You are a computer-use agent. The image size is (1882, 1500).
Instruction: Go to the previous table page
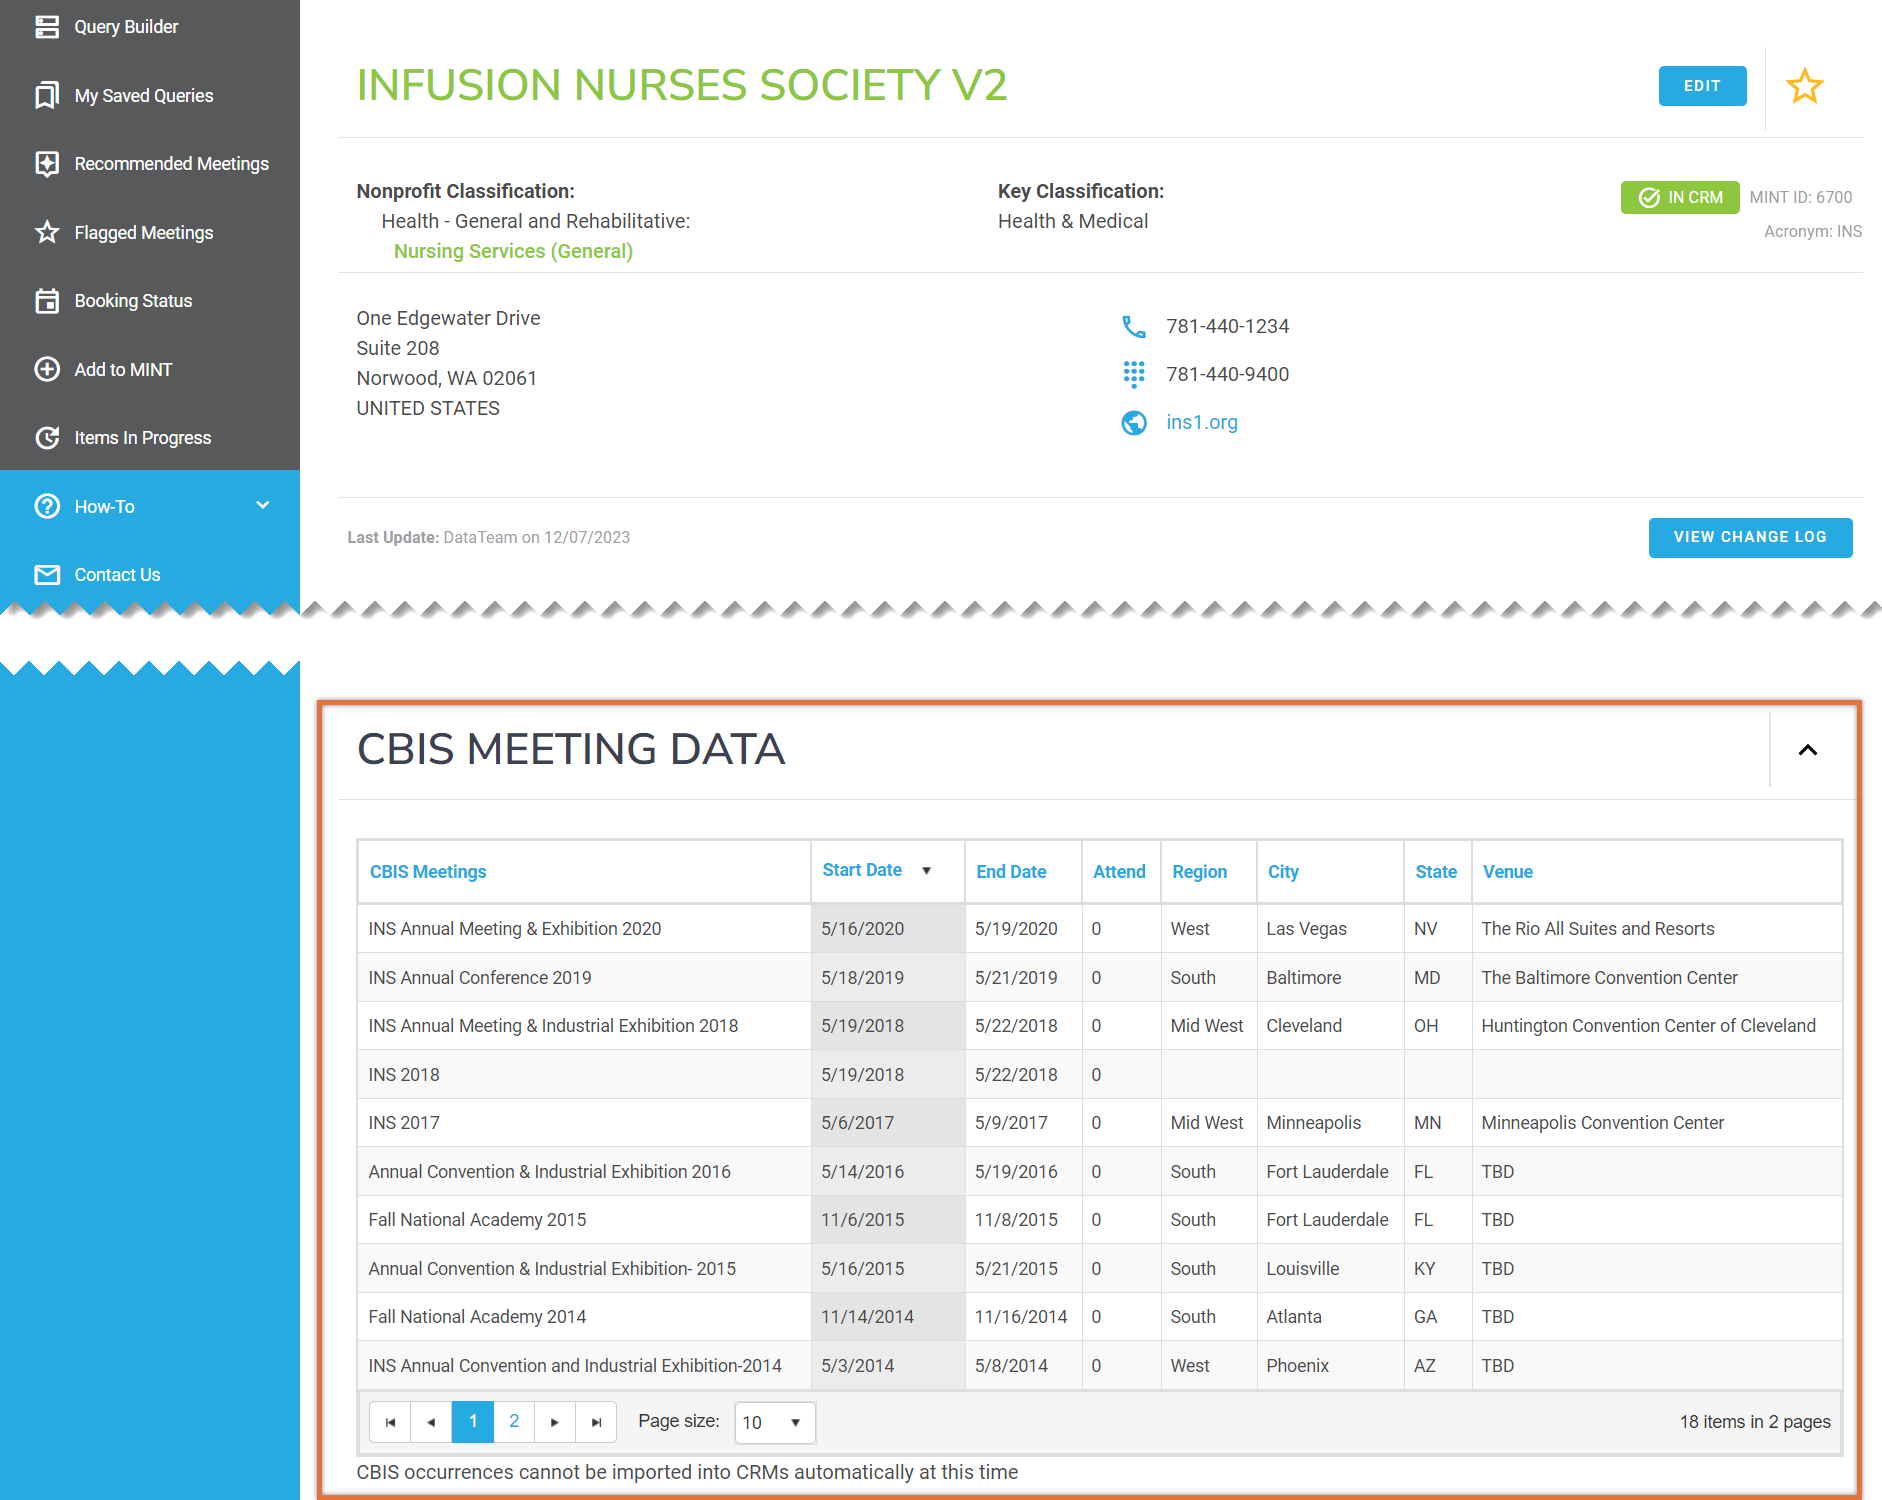pyautogui.click(x=431, y=1422)
